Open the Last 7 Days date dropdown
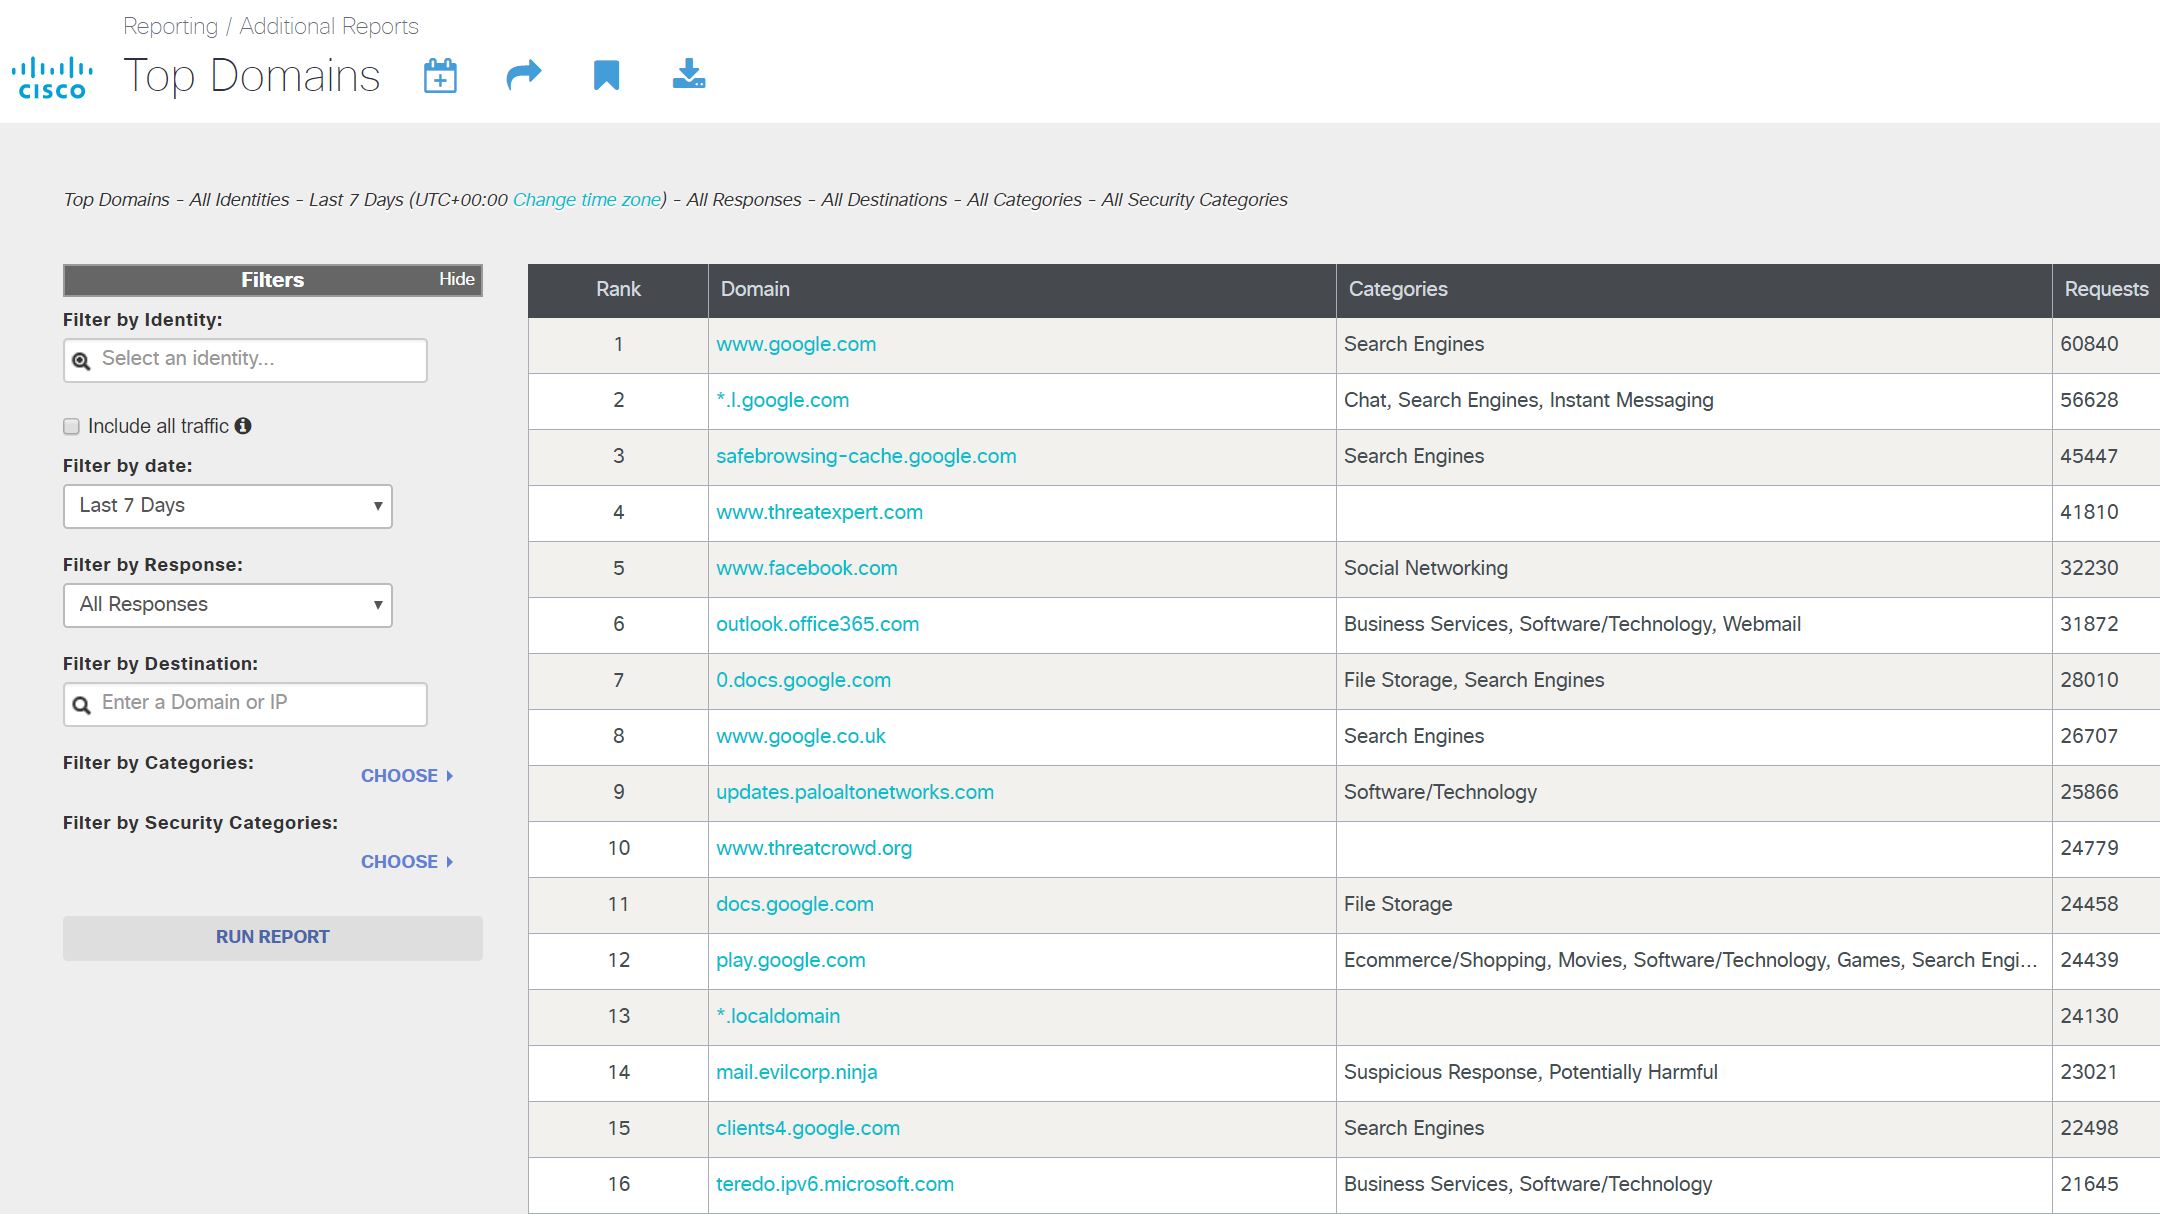This screenshot has height=1214, width=2160. pyautogui.click(x=228, y=506)
